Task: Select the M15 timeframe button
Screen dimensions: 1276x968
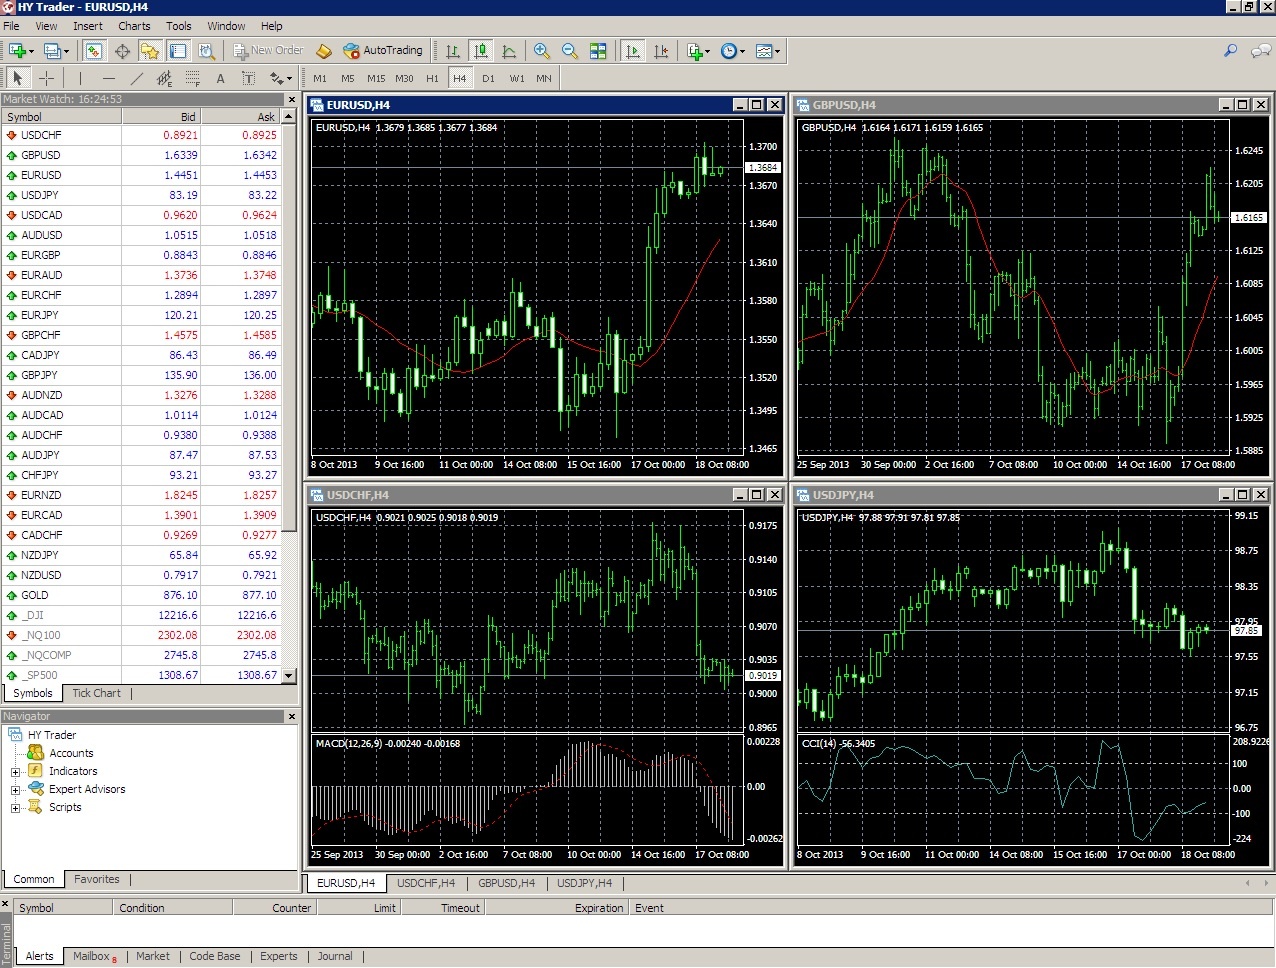Action: (376, 78)
